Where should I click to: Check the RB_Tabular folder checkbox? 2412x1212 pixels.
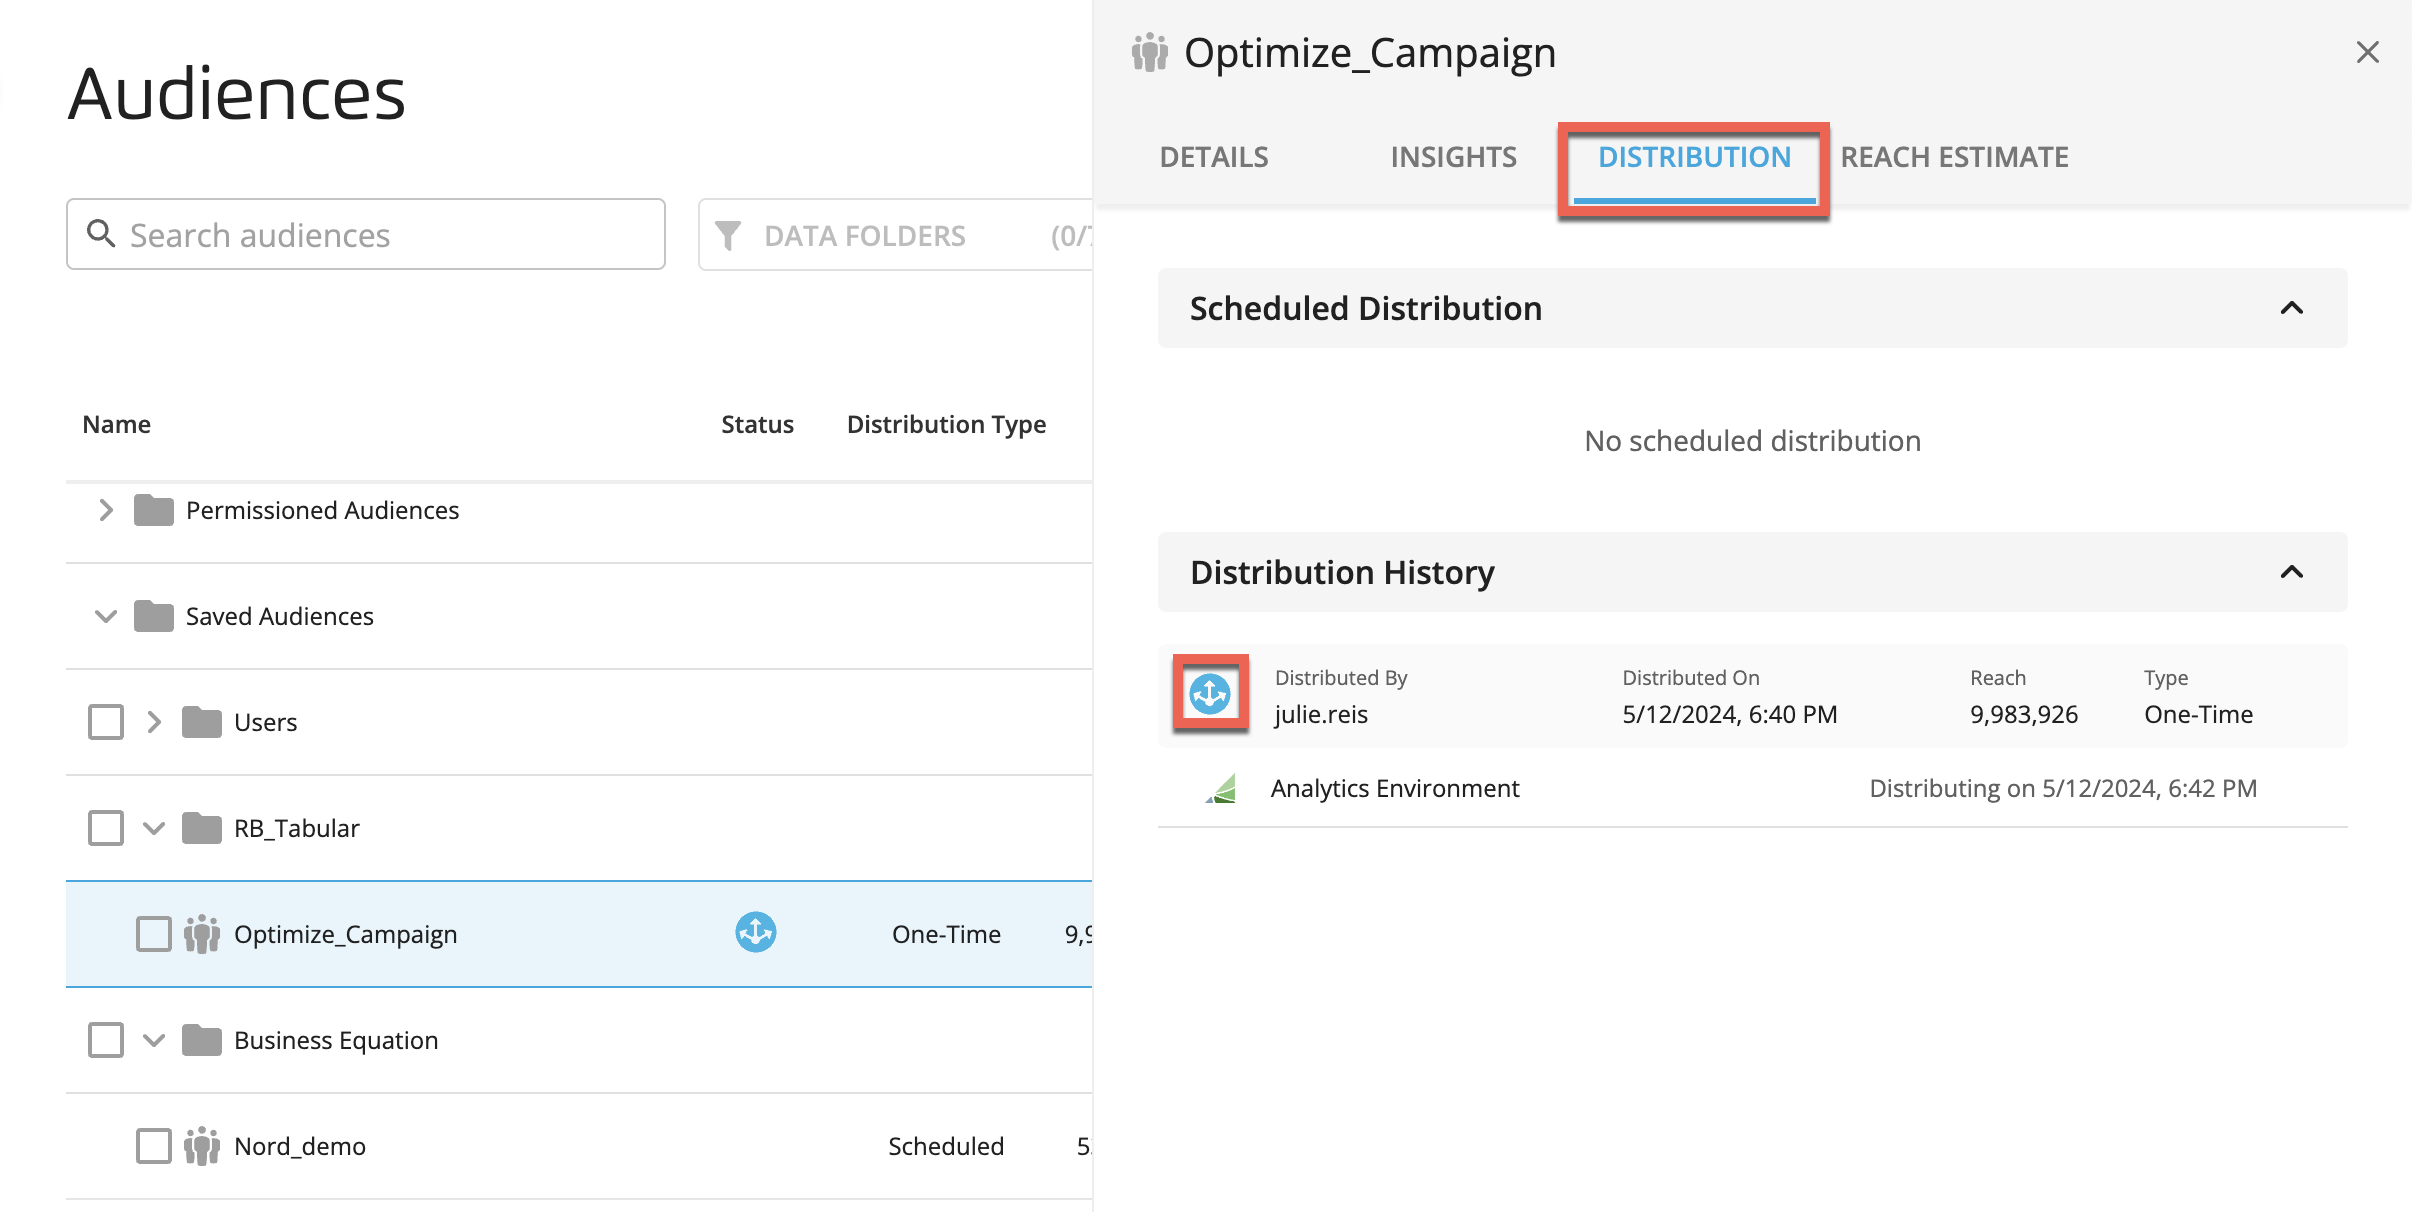pos(106,828)
